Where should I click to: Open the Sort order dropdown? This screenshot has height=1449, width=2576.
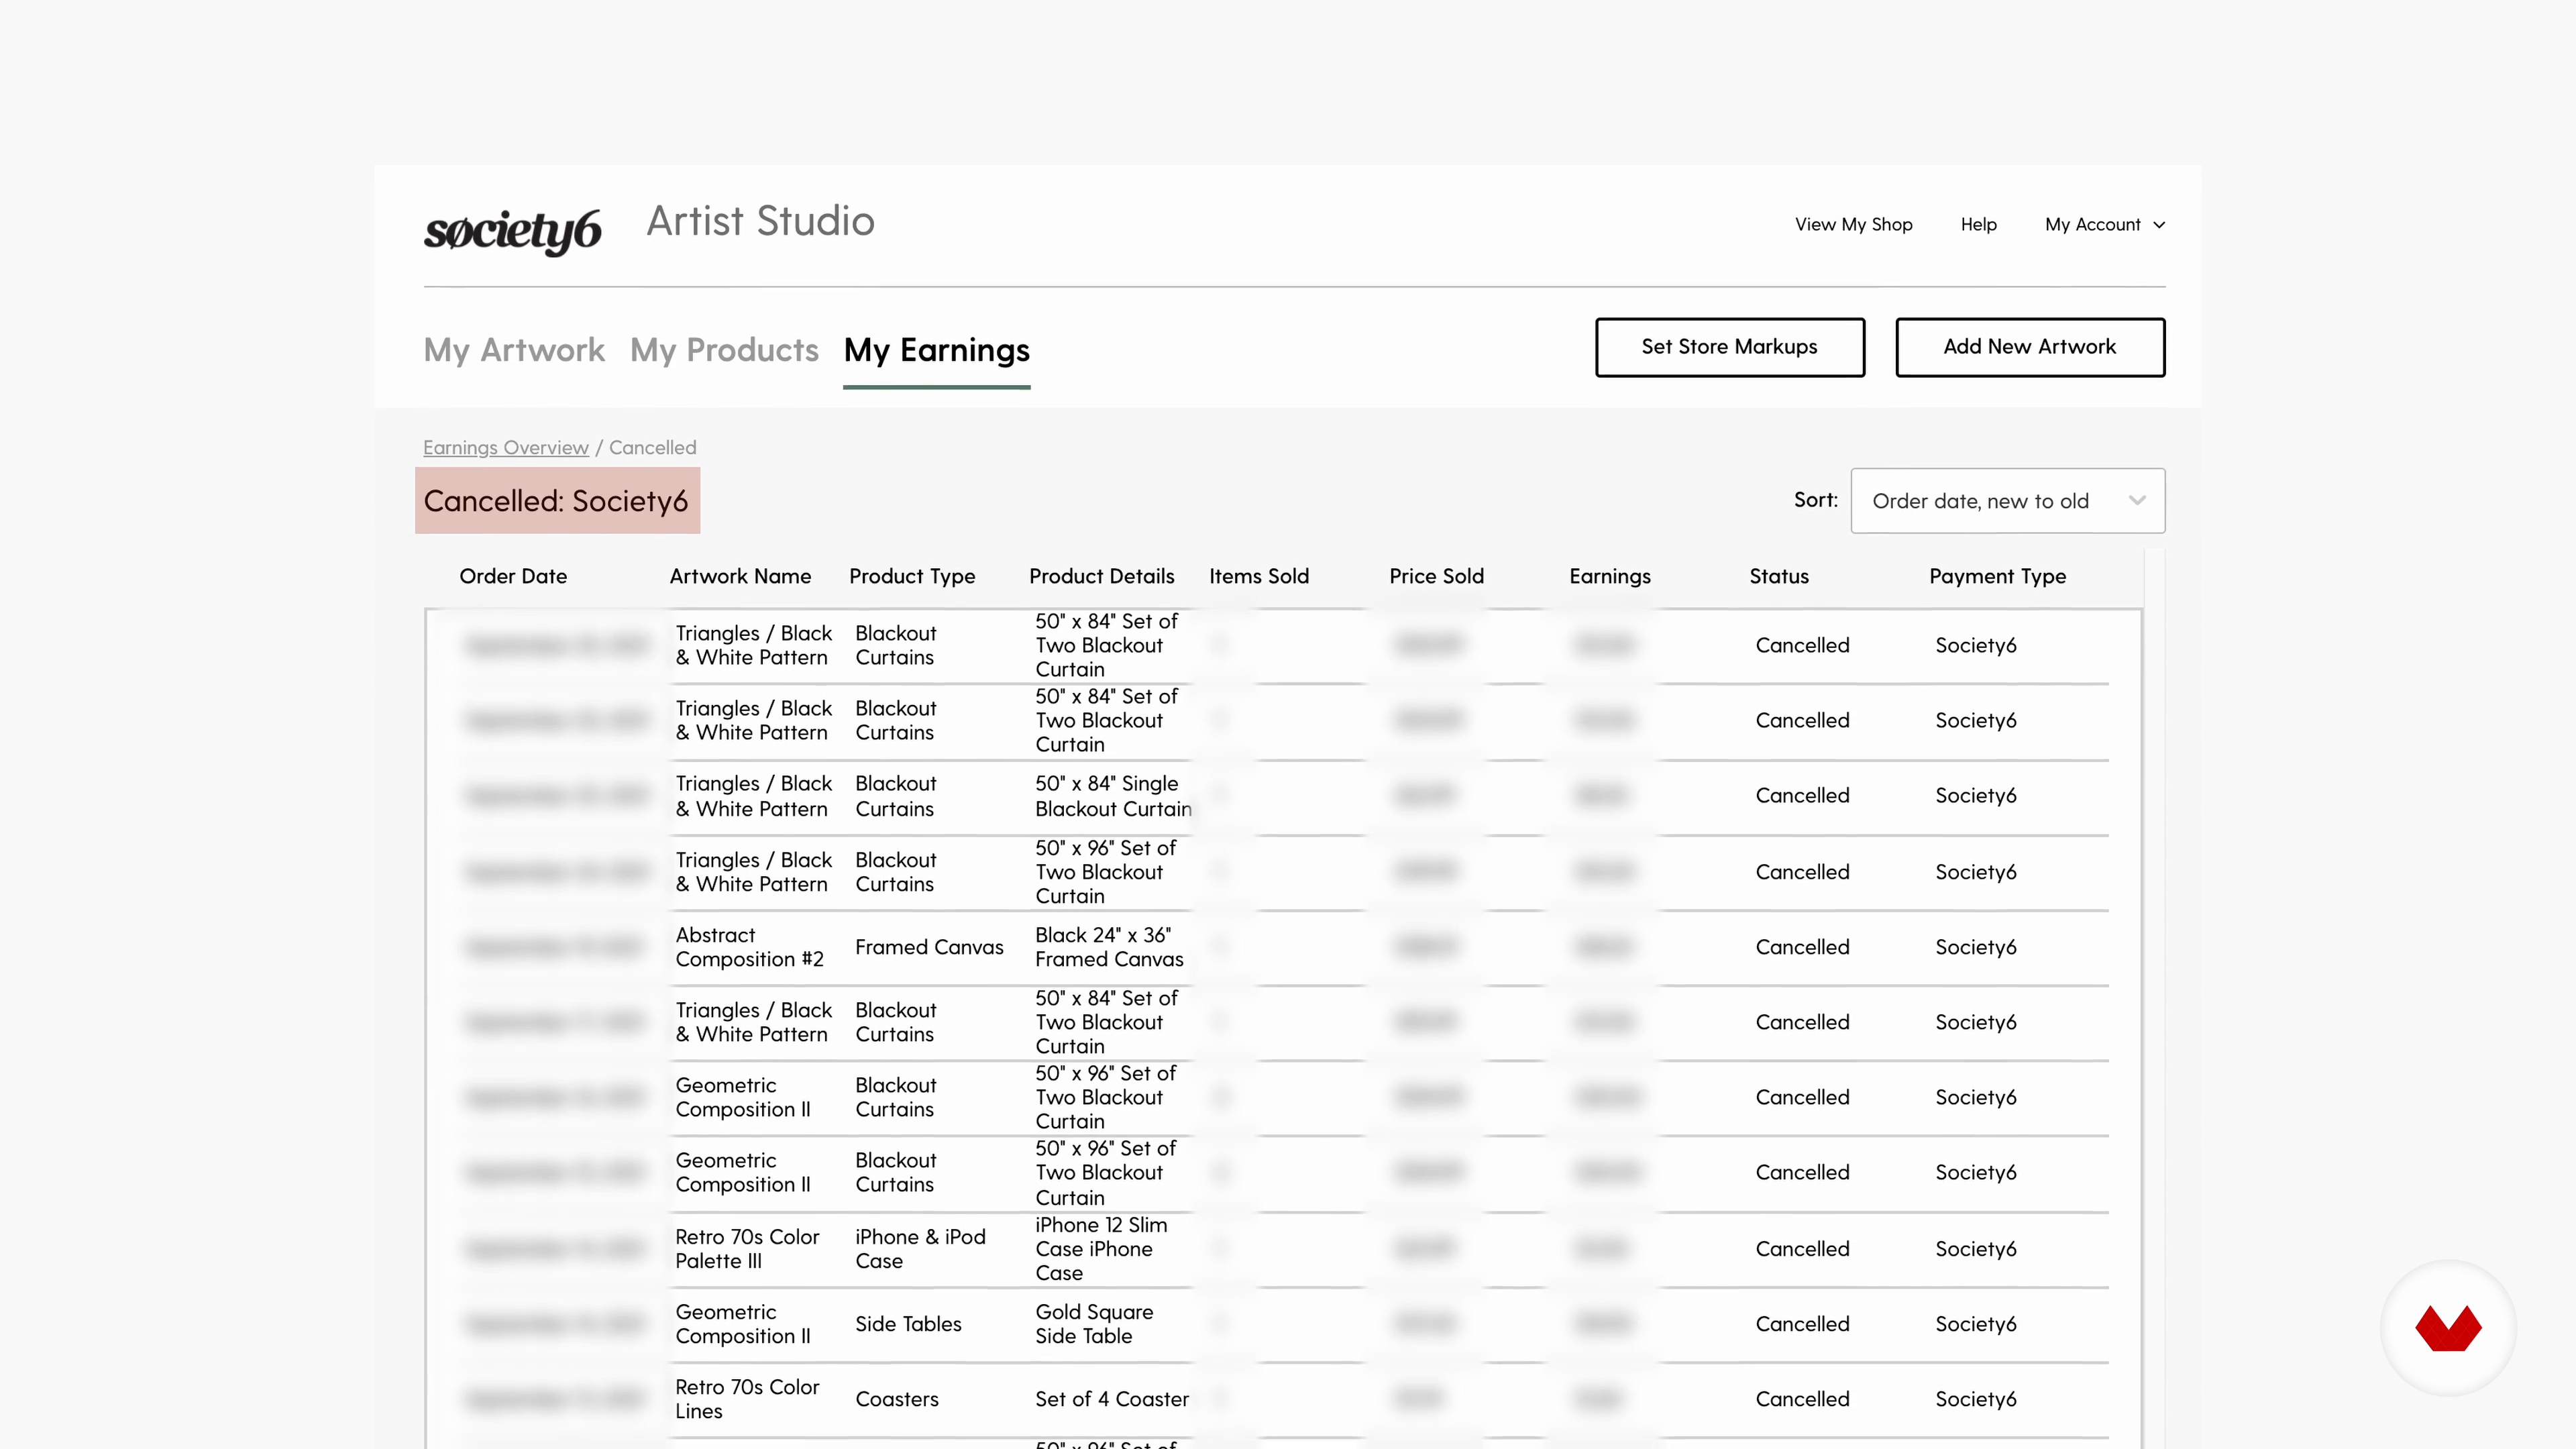2007,500
